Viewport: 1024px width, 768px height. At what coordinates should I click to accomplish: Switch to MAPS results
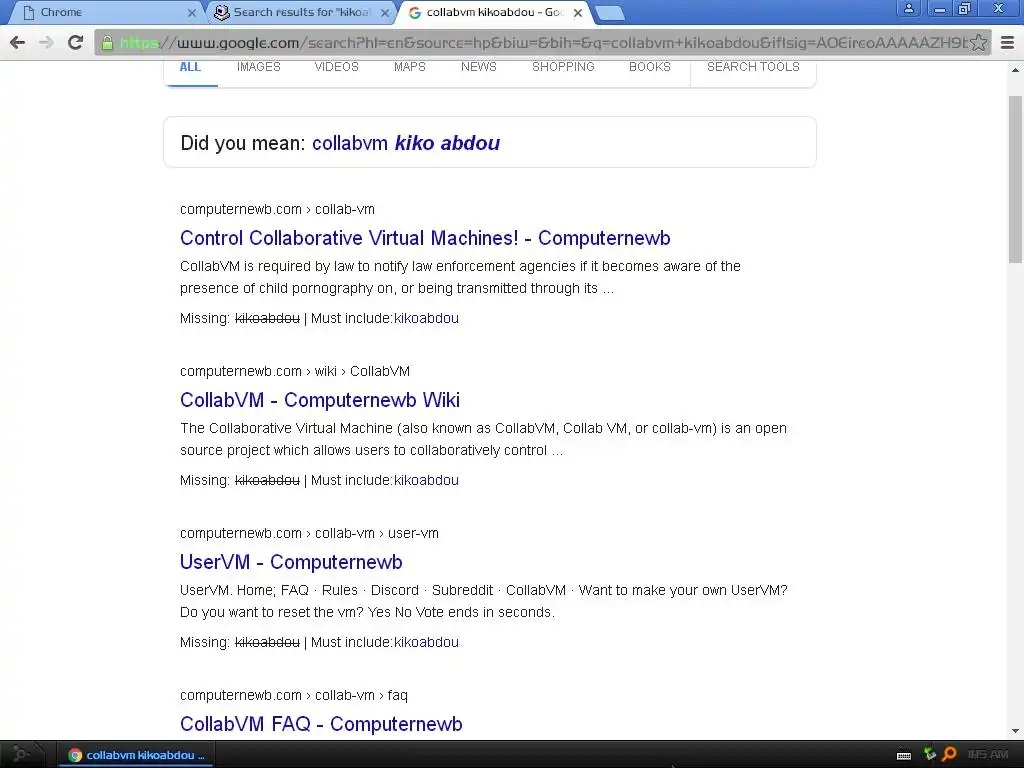[x=409, y=67]
